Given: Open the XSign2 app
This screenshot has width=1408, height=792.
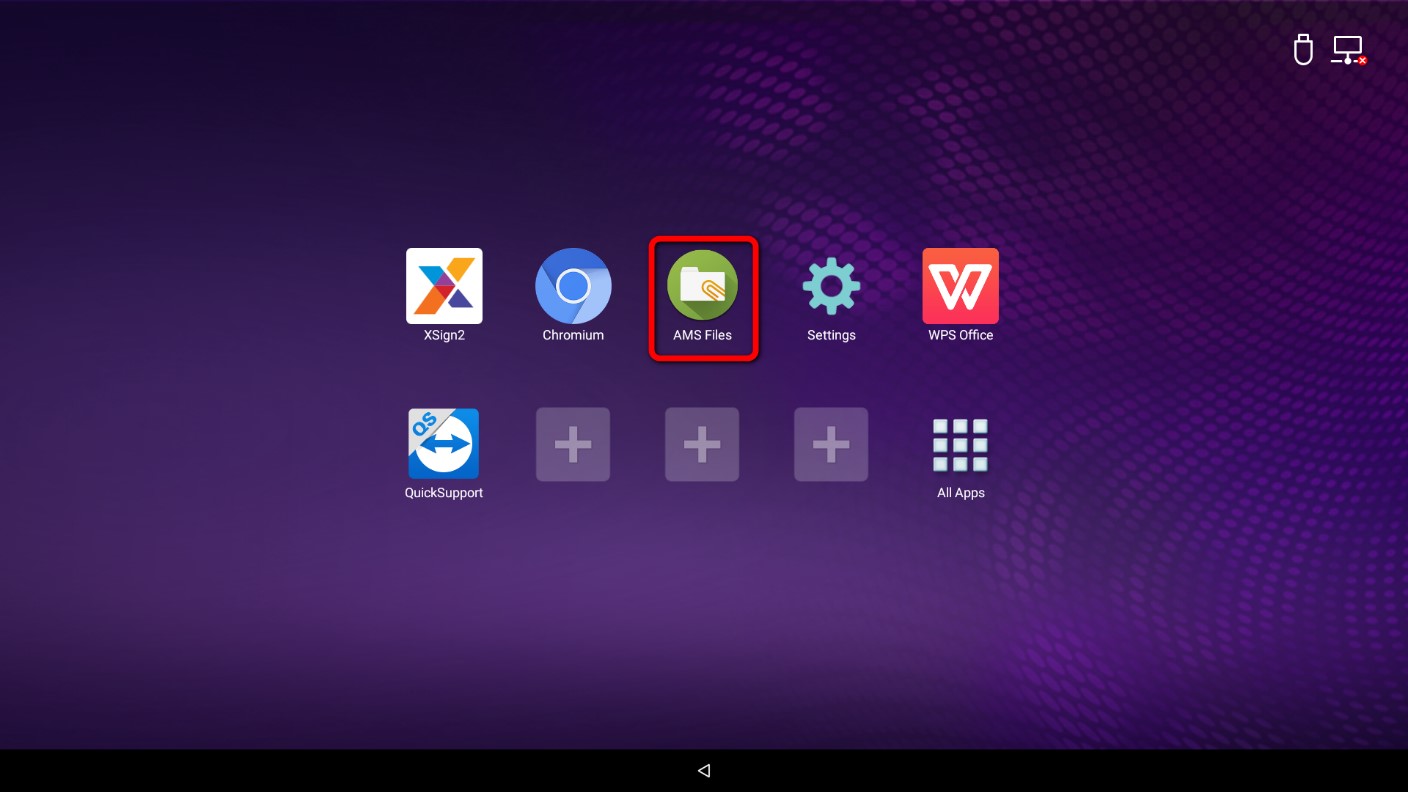Looking at the screenshot, I should pos(444,286).
